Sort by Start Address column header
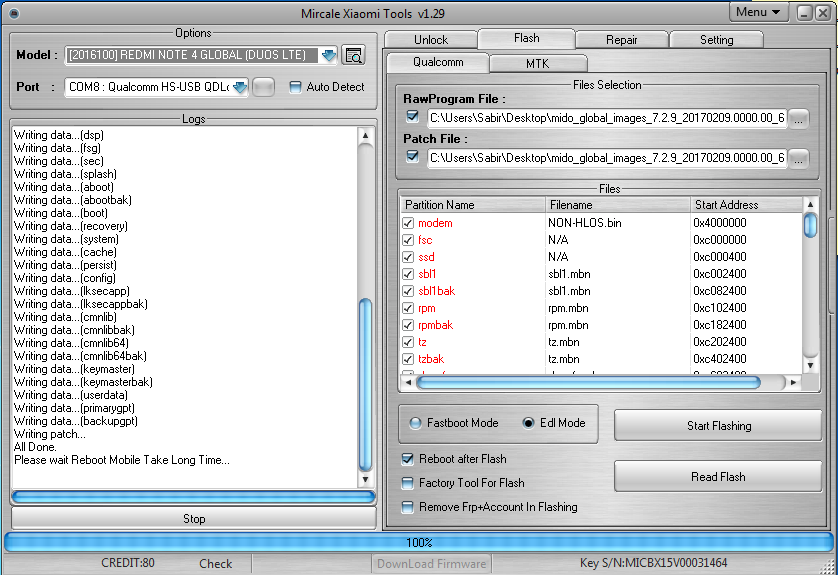Screen dimensions: 838x575 pos(746,205)
